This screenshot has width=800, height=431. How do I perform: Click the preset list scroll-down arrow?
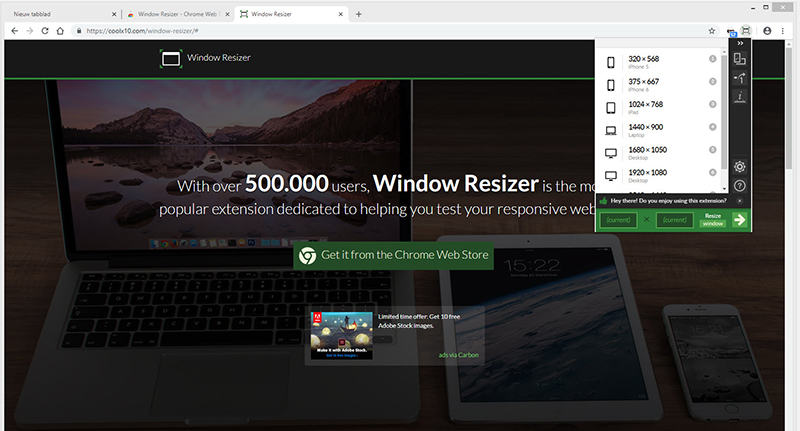[724, 189]
